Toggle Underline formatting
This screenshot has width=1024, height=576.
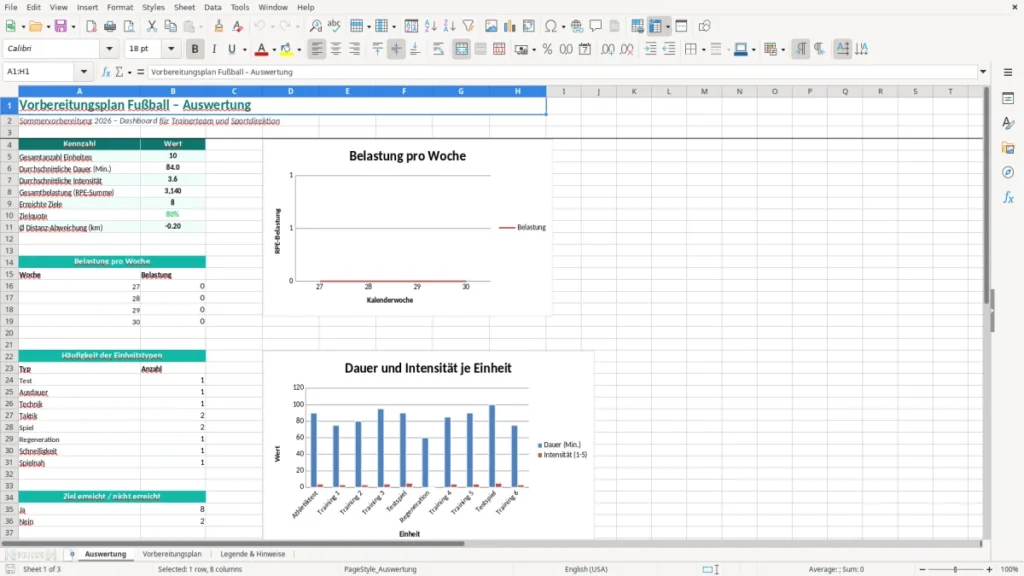[x=232, y=49]
